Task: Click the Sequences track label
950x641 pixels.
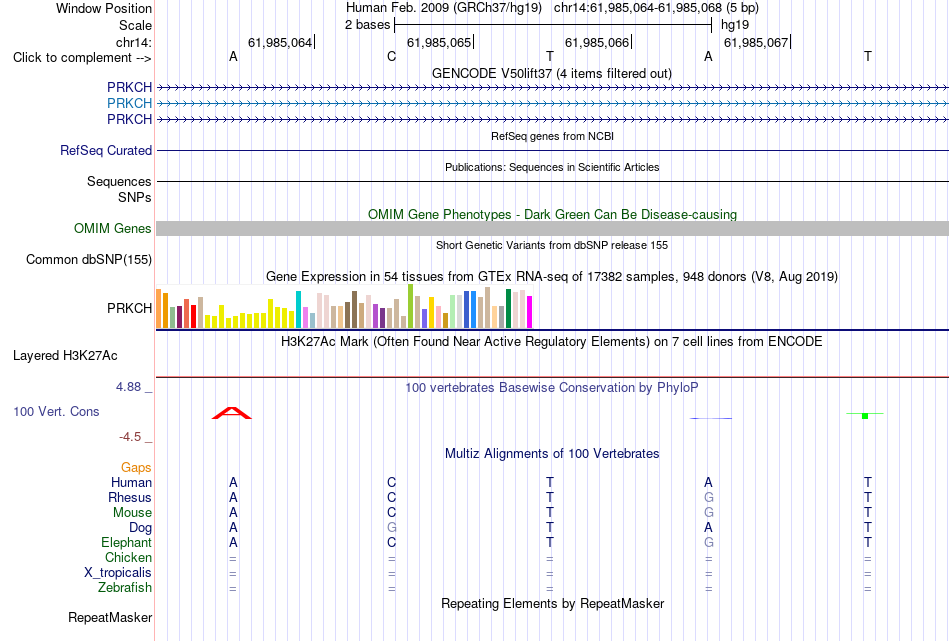Action: tap(119, 181)
